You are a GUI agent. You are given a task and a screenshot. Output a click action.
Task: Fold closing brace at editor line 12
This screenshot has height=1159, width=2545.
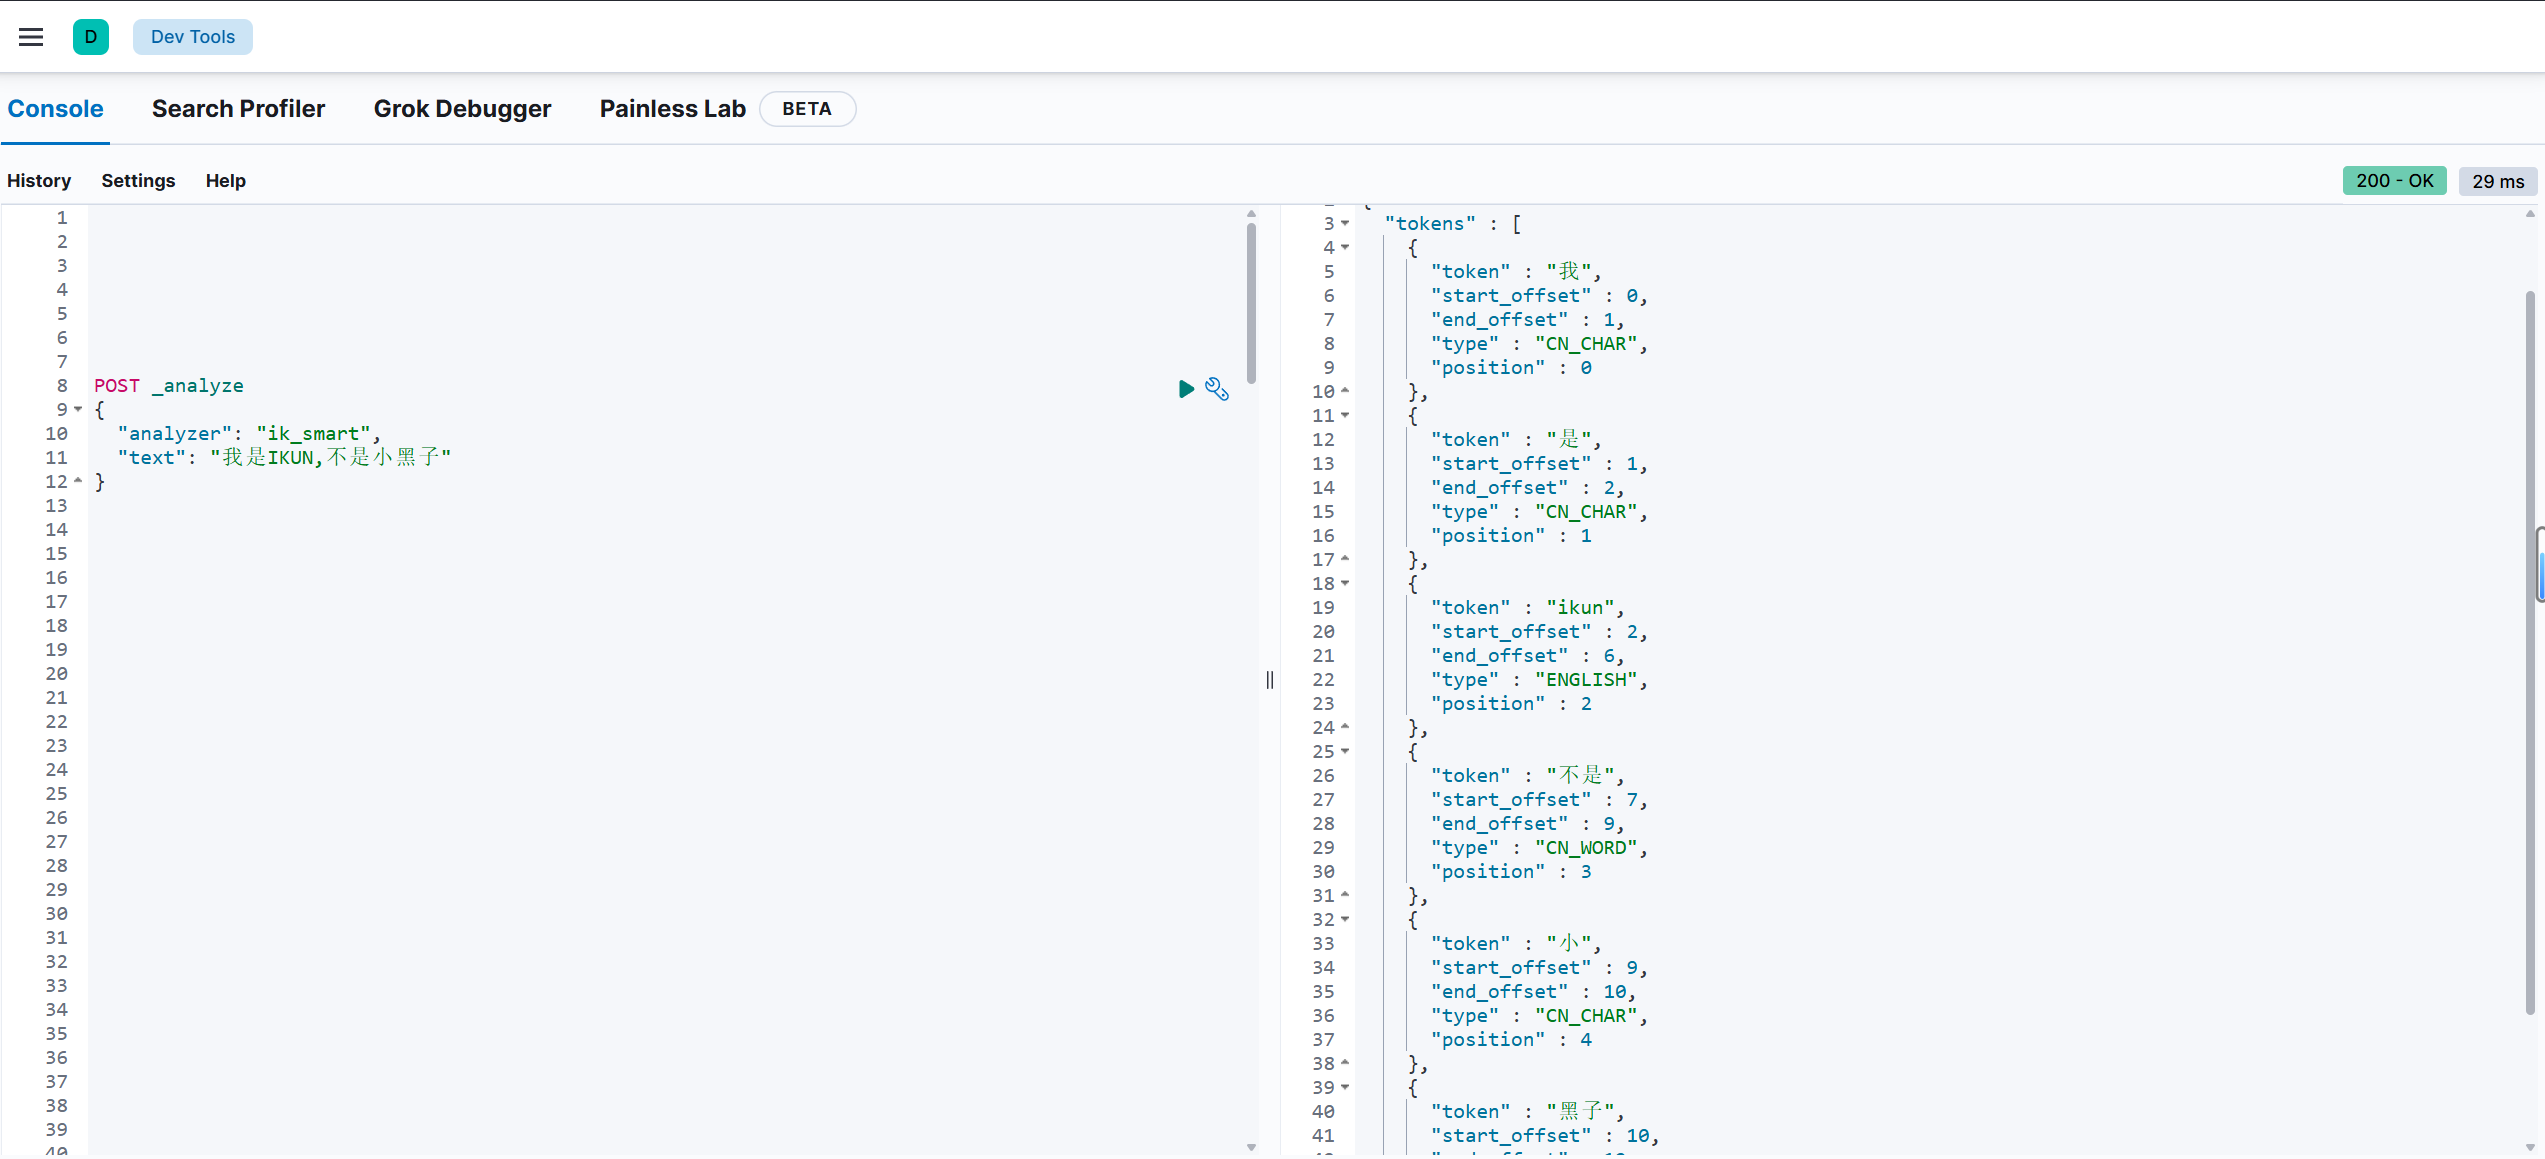pos(78,481)
